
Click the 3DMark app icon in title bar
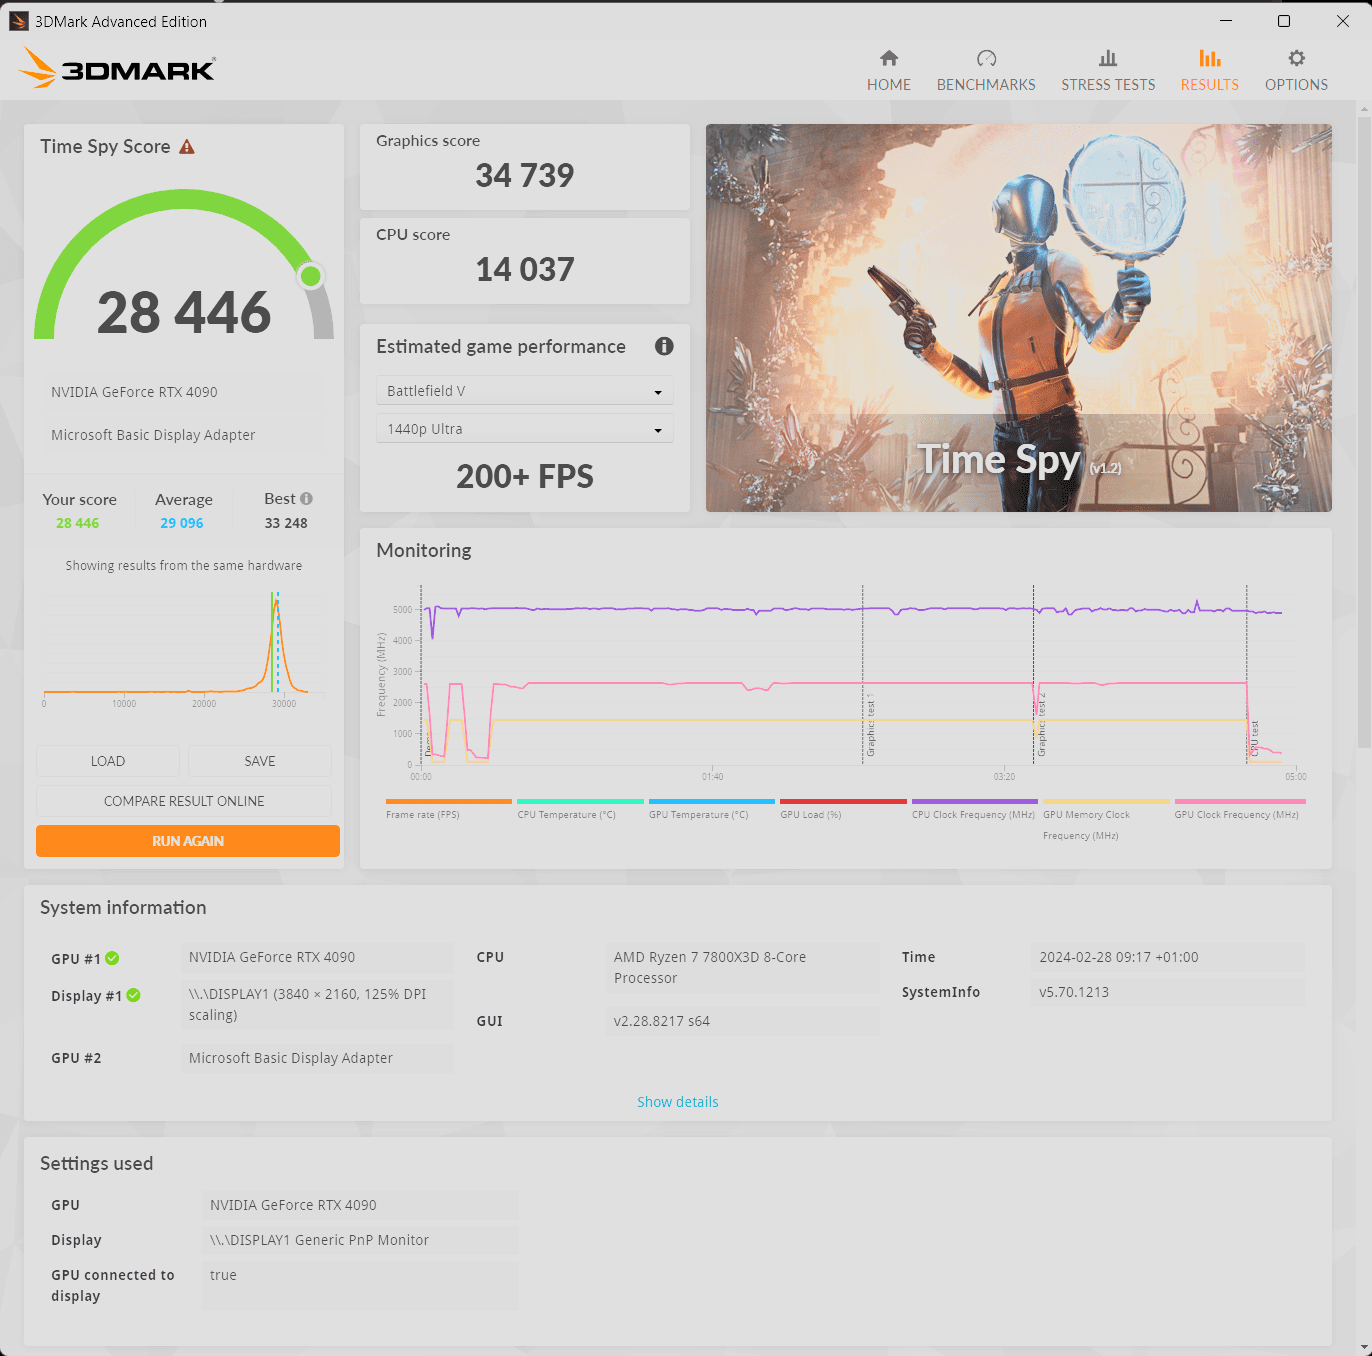(x=18, y=21)
